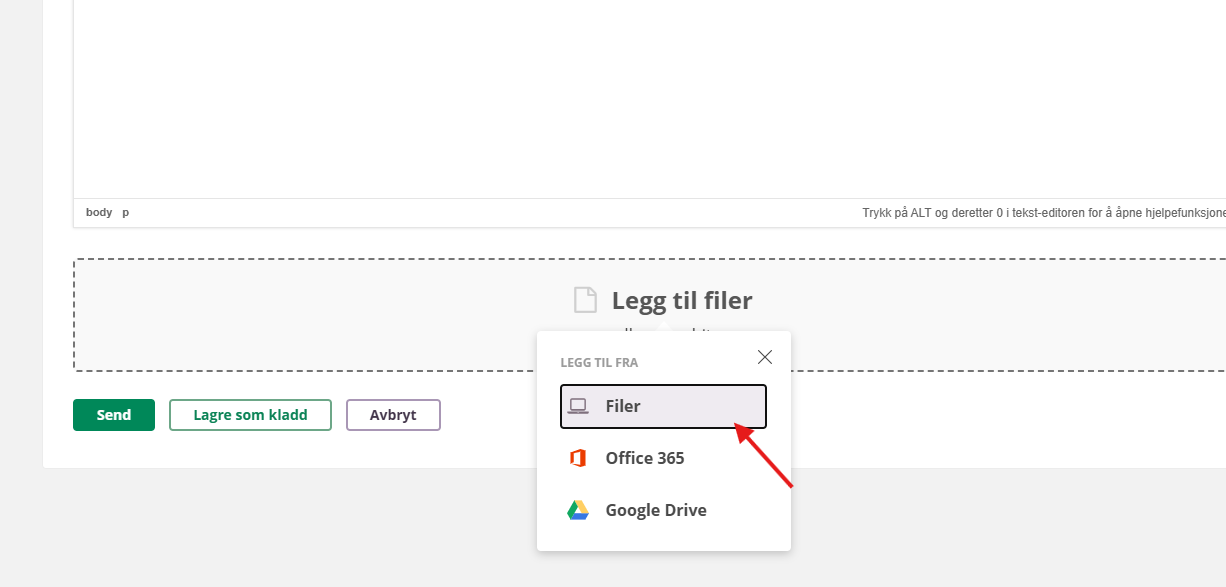Screen dimensions: 1226x587
Task: Click the Google Drive triangle icon
Action: pos(578,510)
